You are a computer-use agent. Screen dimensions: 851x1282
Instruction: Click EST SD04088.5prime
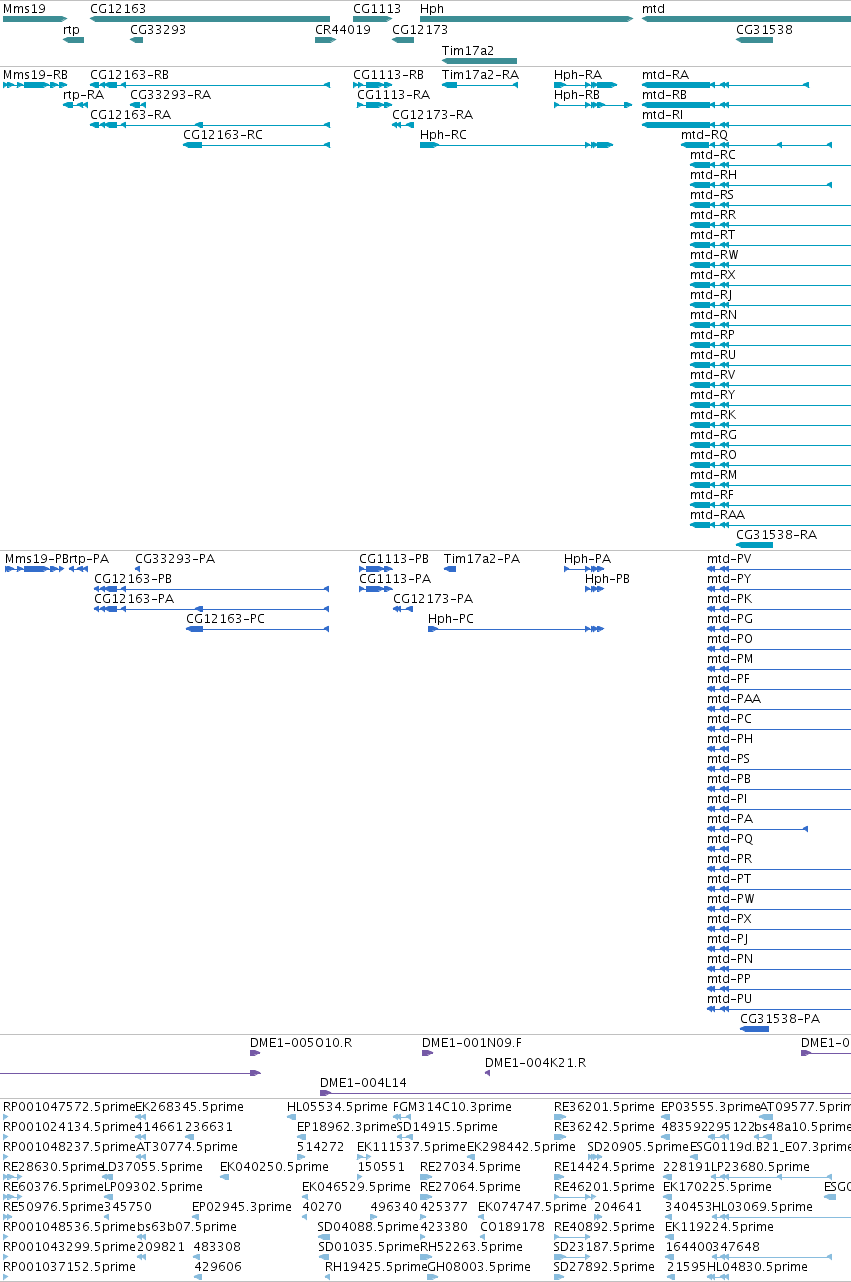click(321, 1237)
